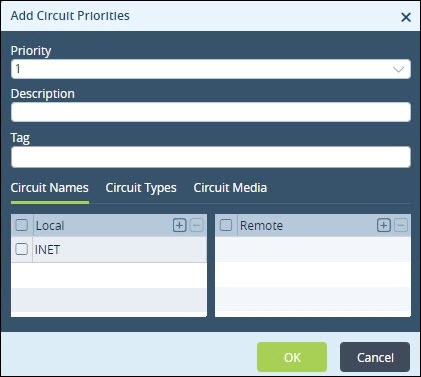The height and width of the screenshot is (377, 421).
Task: Remove the selected Local circuit name entry
Action: (x=197, y=226)
